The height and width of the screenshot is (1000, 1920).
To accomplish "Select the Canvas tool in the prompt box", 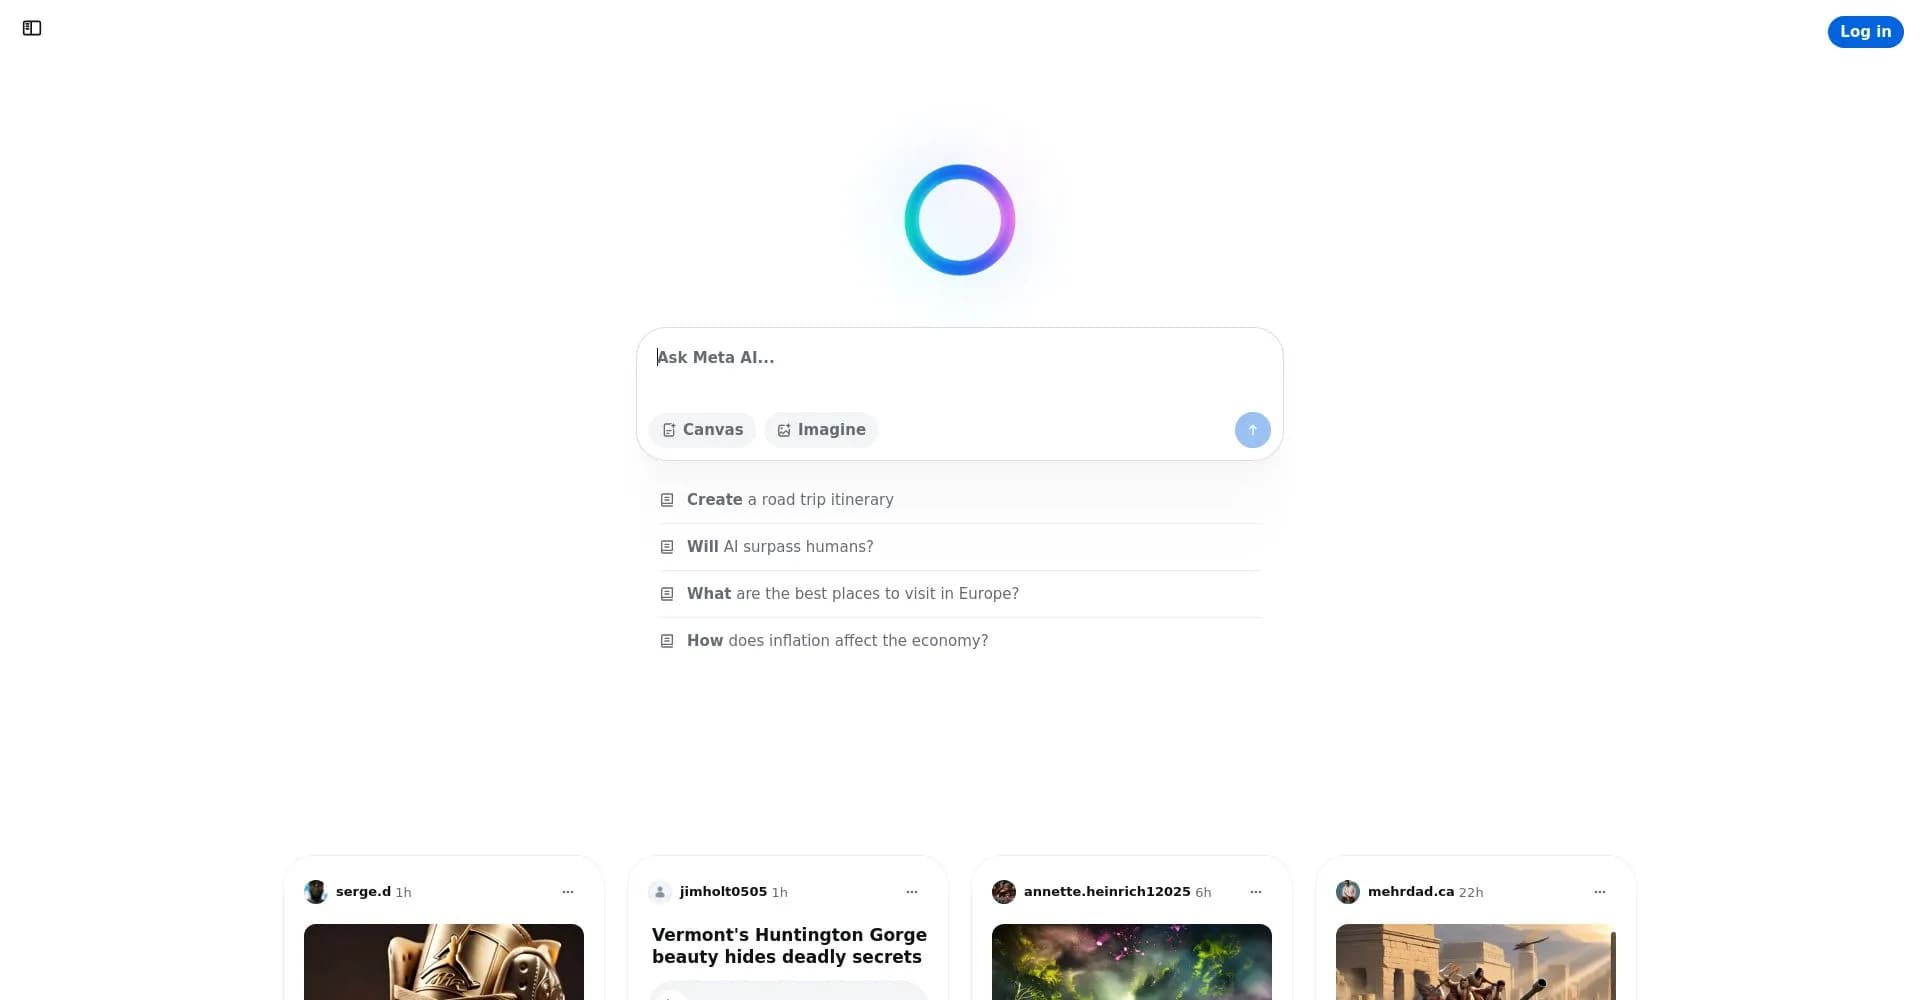I will click(702, 429).
